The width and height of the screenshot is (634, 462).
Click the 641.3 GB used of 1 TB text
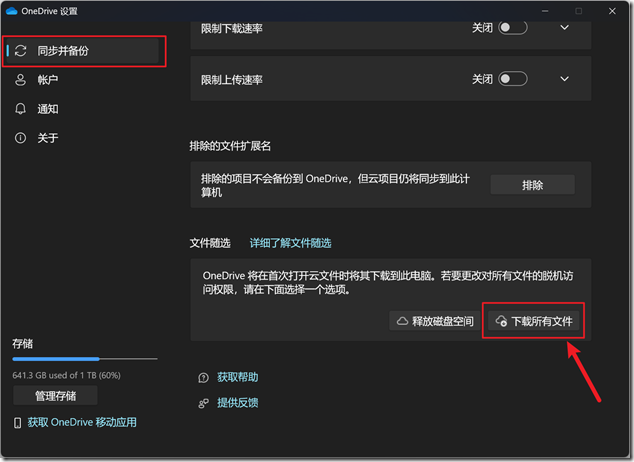[66, 375]
